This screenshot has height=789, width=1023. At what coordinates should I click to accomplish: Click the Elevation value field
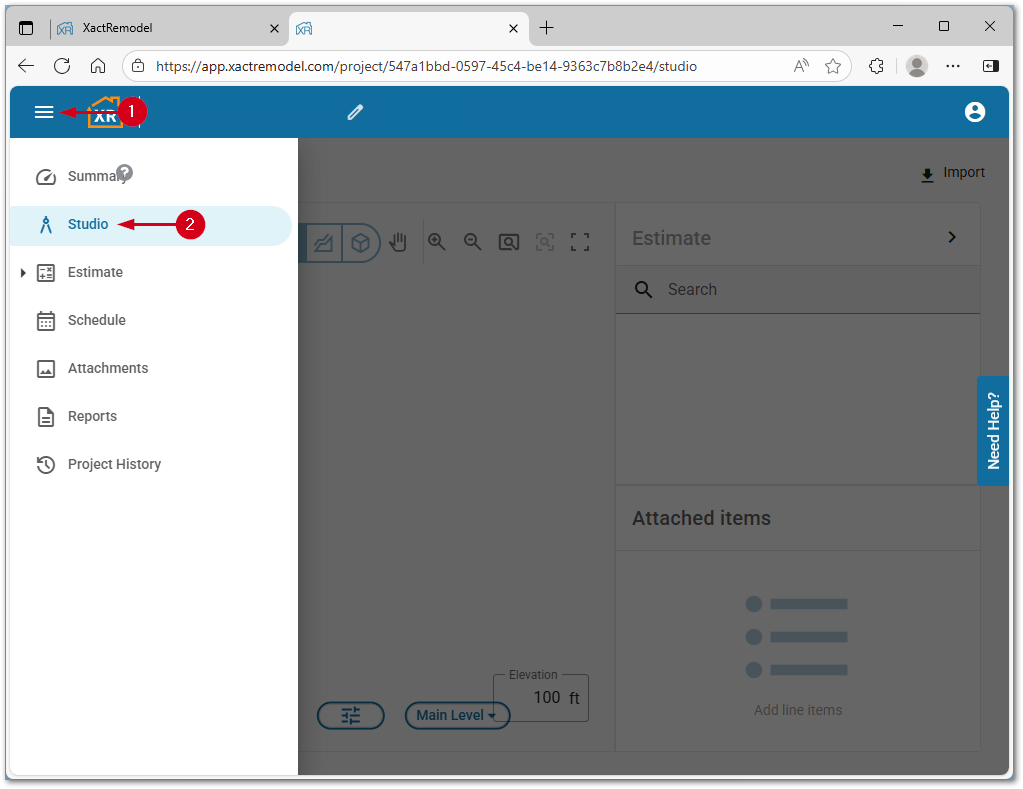(x=546, y=698)
